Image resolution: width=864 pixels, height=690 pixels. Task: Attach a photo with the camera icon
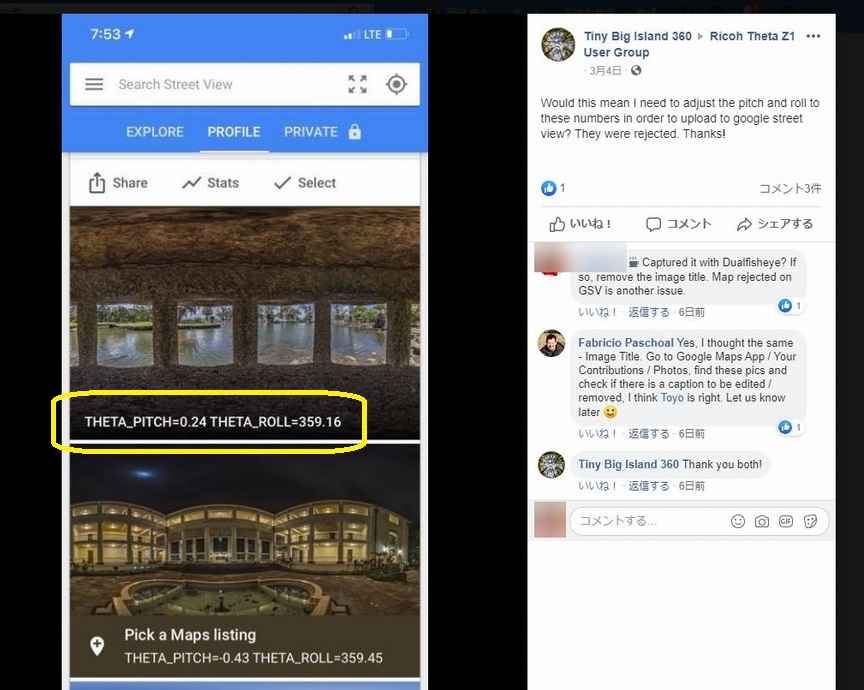[x=762, y=521]
